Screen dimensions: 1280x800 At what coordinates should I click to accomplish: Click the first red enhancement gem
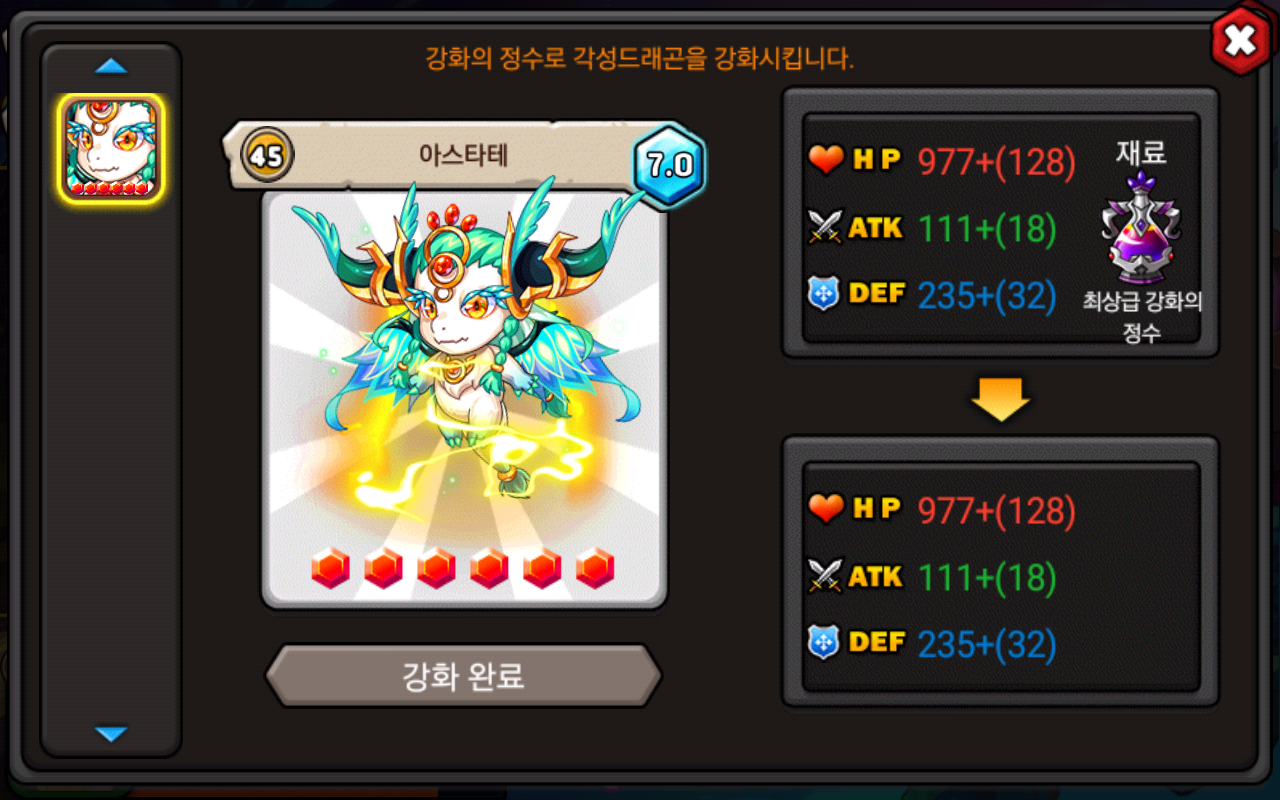pyautogui.click(x=330, y=568)
